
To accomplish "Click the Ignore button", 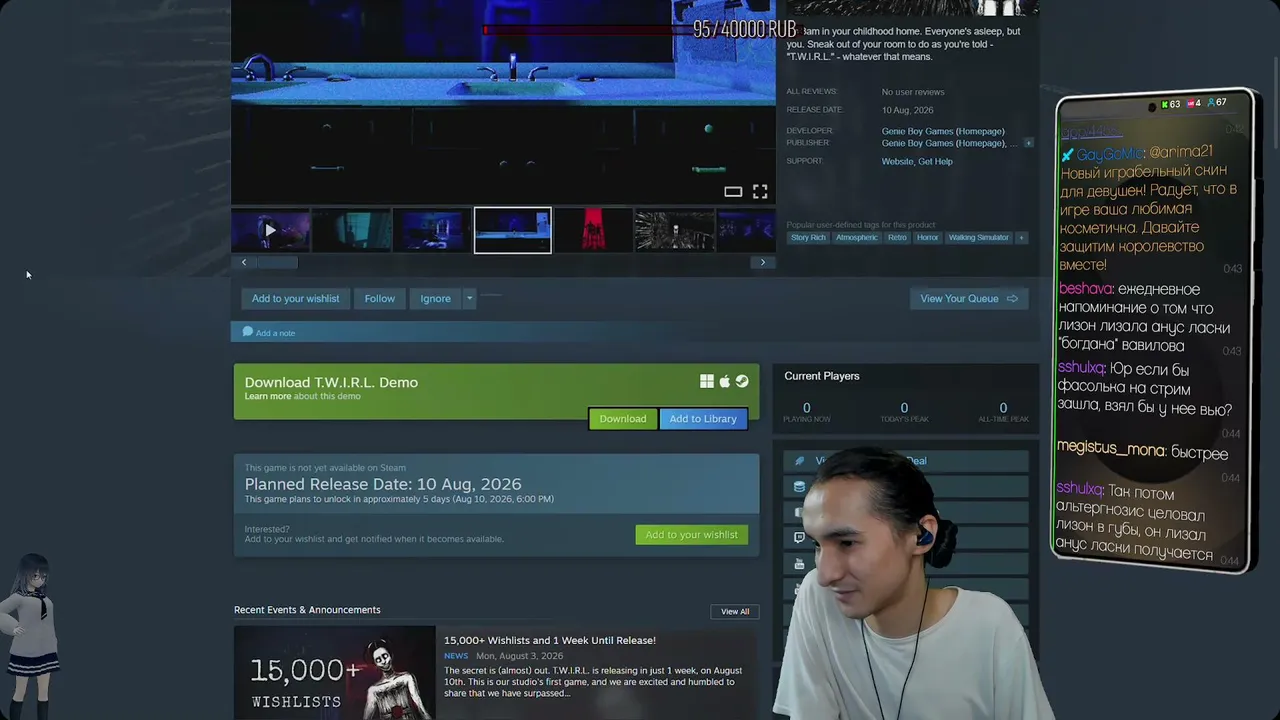I will tap(435, 298).
